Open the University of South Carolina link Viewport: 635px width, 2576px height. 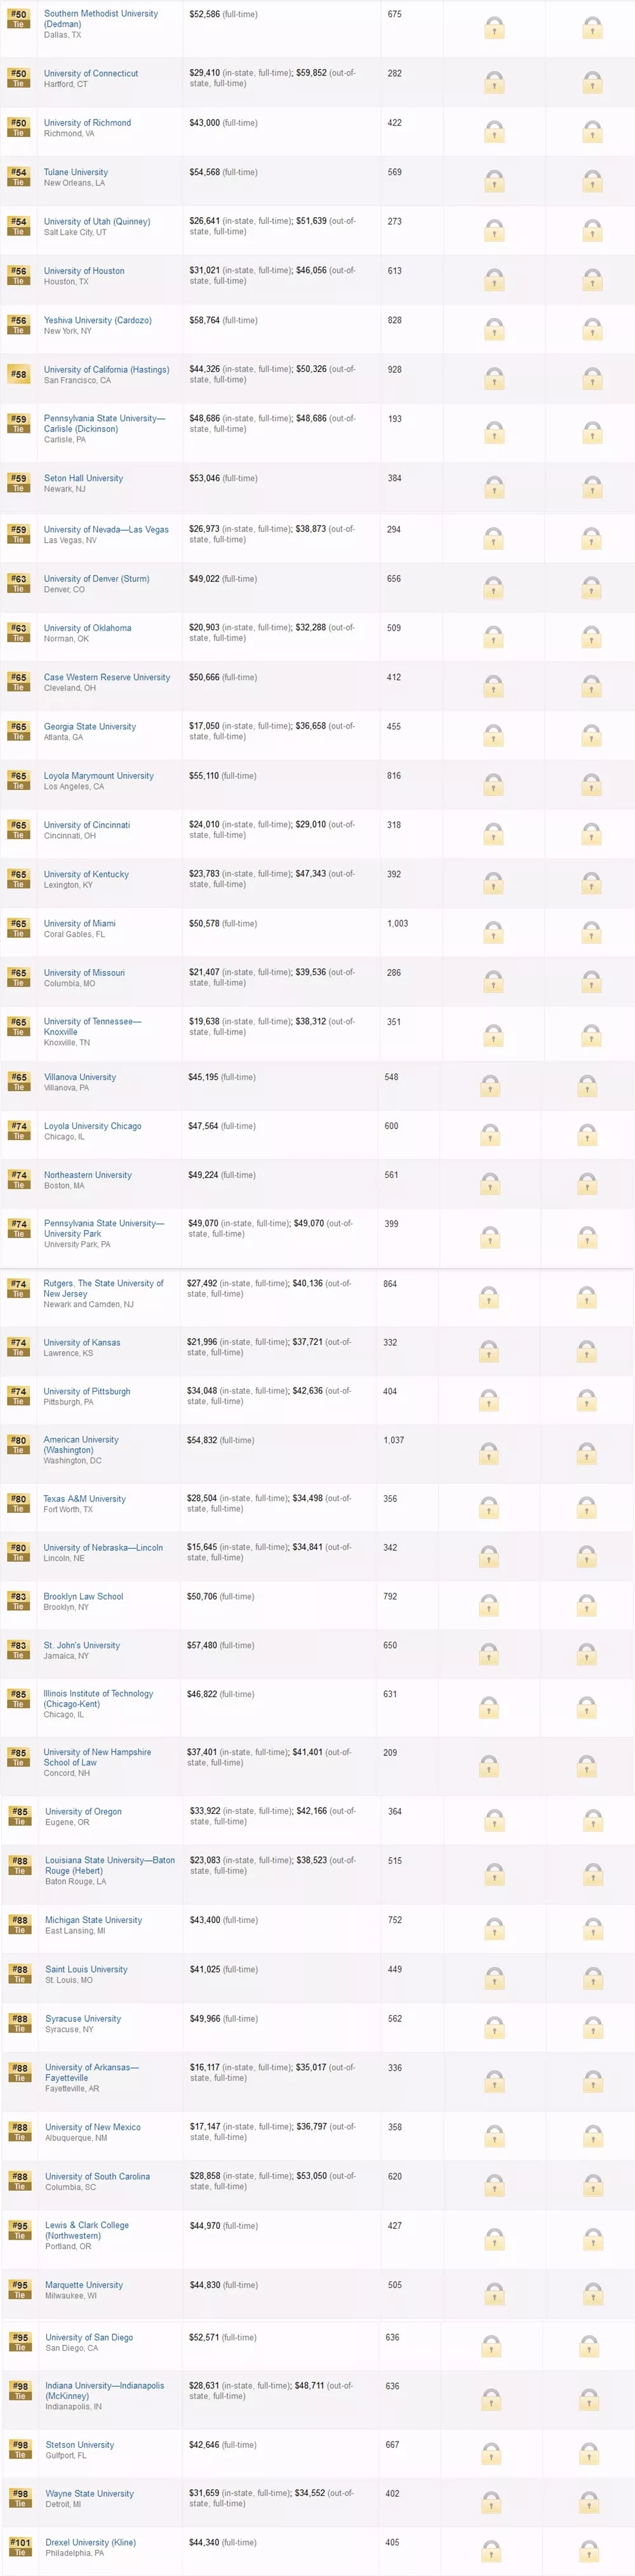pos(97,2177)
